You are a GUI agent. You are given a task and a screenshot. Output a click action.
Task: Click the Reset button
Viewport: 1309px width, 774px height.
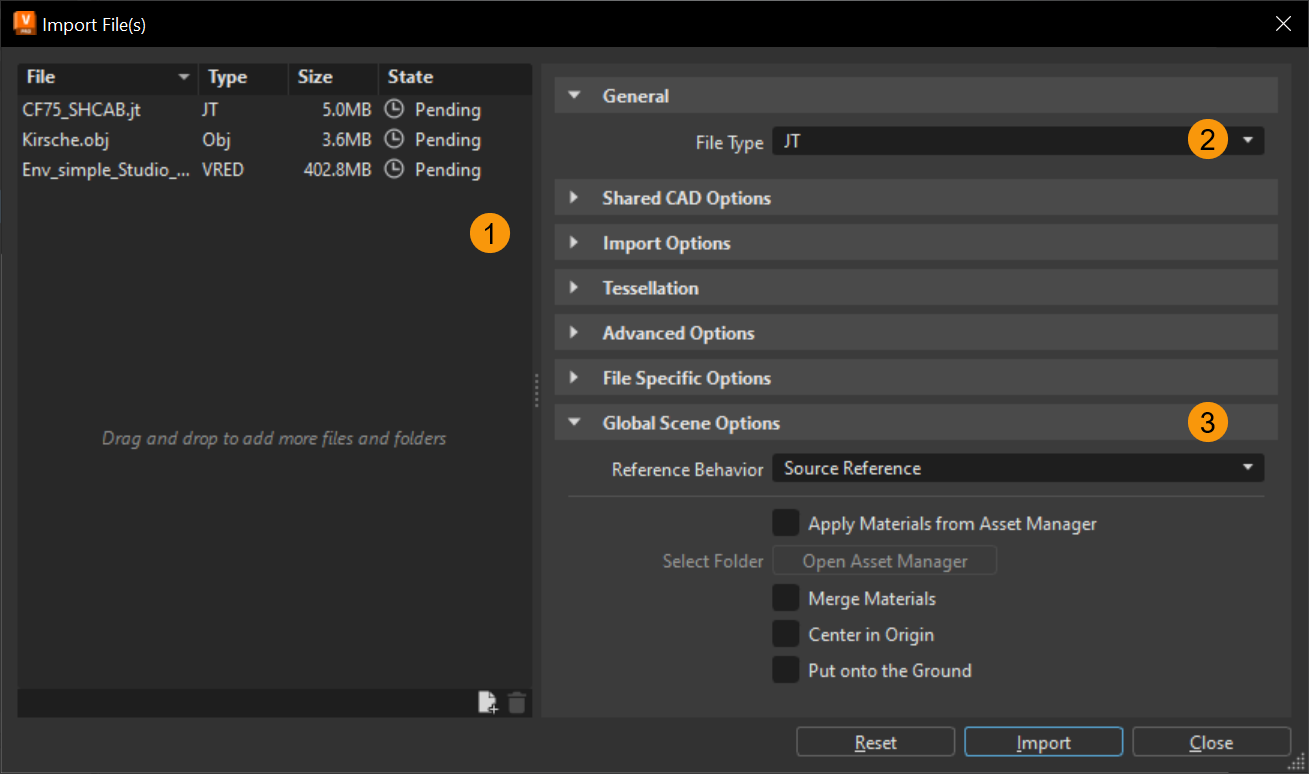(x=874, y=741)
